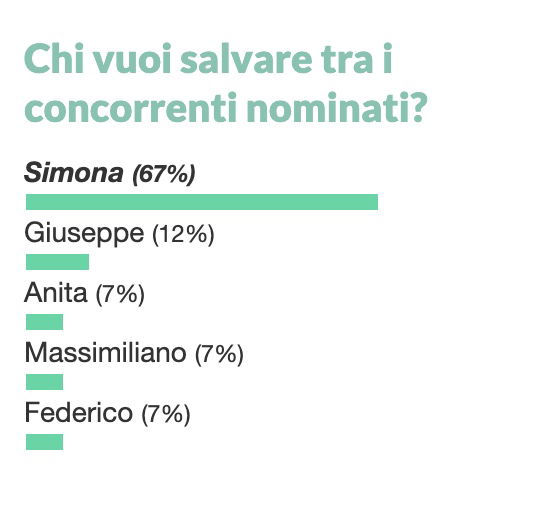Click the question mark ending the title
This screenshot has width=558, height=522.
[417, 108]
